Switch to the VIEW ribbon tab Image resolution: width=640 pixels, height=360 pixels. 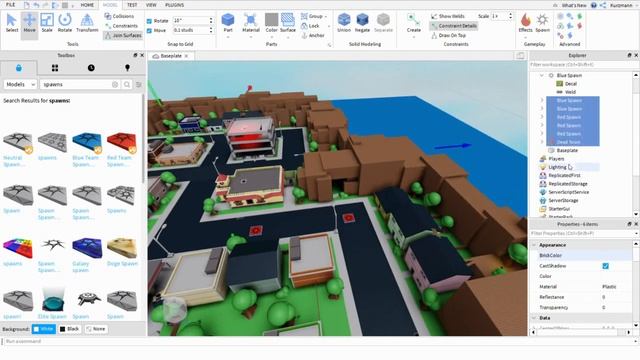click(151, 5)
